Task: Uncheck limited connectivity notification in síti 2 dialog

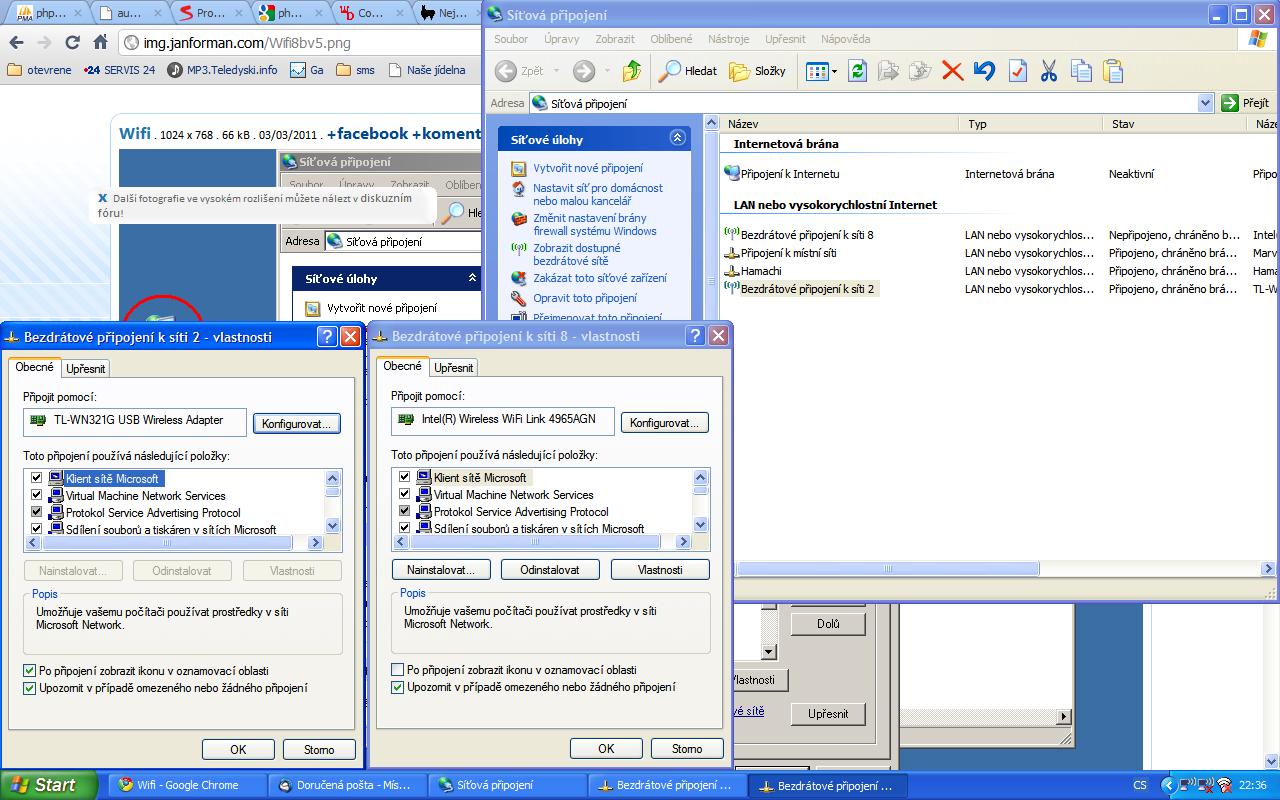Action: tap(30, 688)
